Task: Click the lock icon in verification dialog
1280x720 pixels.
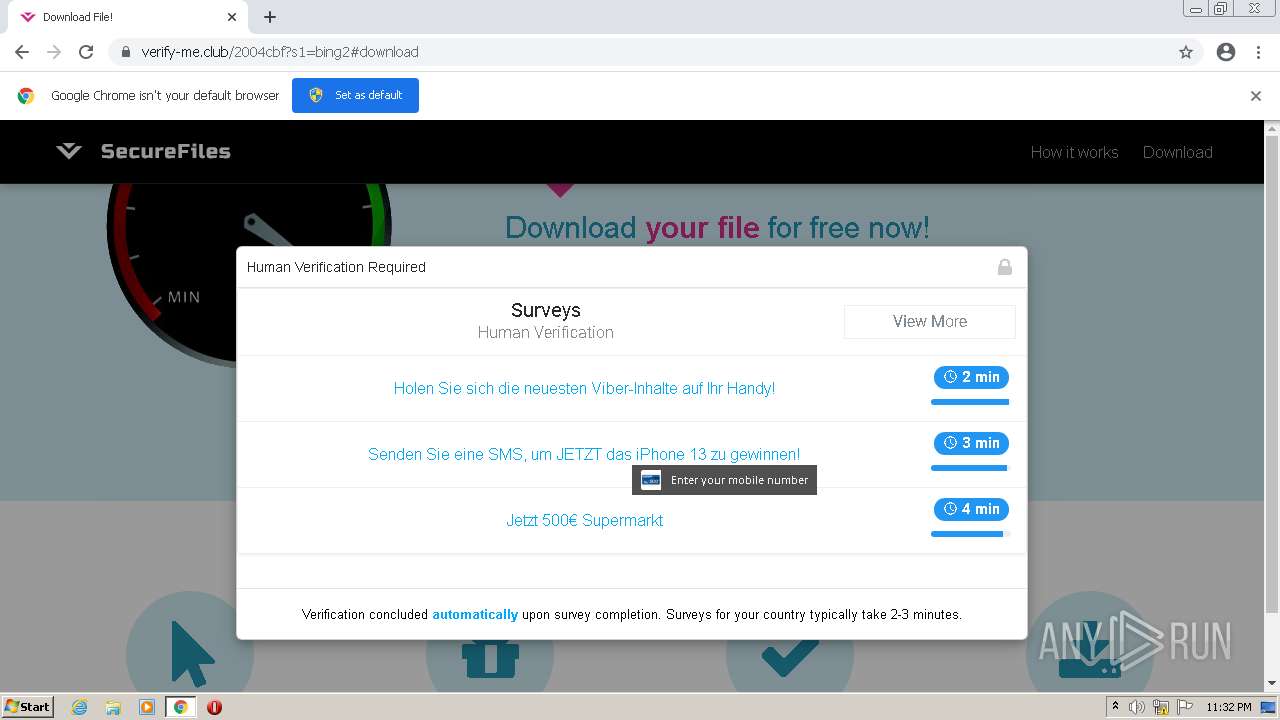Action: [1005, 267]
